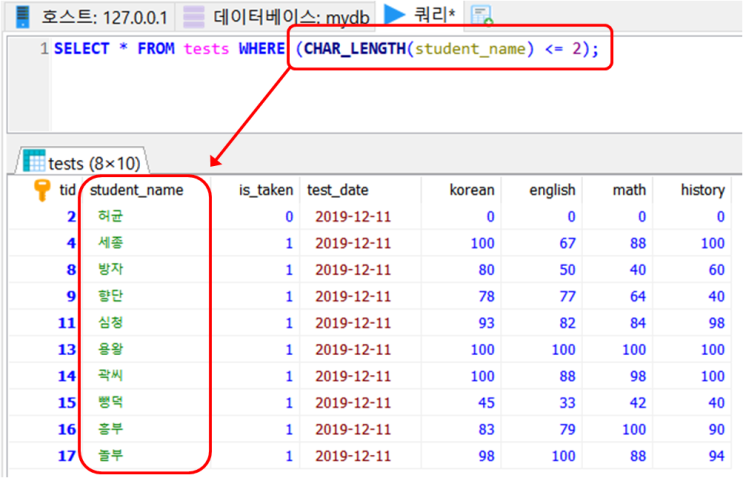Sort by the english column header
The image size is (743, 478).
tap(552, 190)
